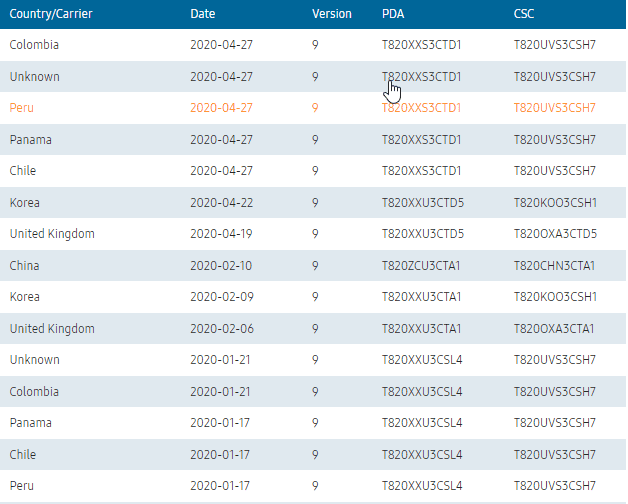Click Colombia in the 2020-04-27 row
The width and height of the screenshot is (628, 504).
click(34, 45)
